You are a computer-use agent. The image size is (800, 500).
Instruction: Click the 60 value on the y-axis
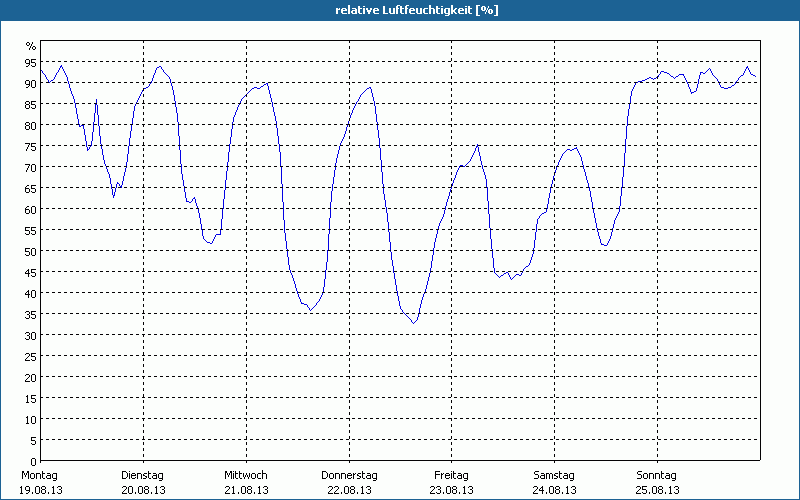coord(31,209)
